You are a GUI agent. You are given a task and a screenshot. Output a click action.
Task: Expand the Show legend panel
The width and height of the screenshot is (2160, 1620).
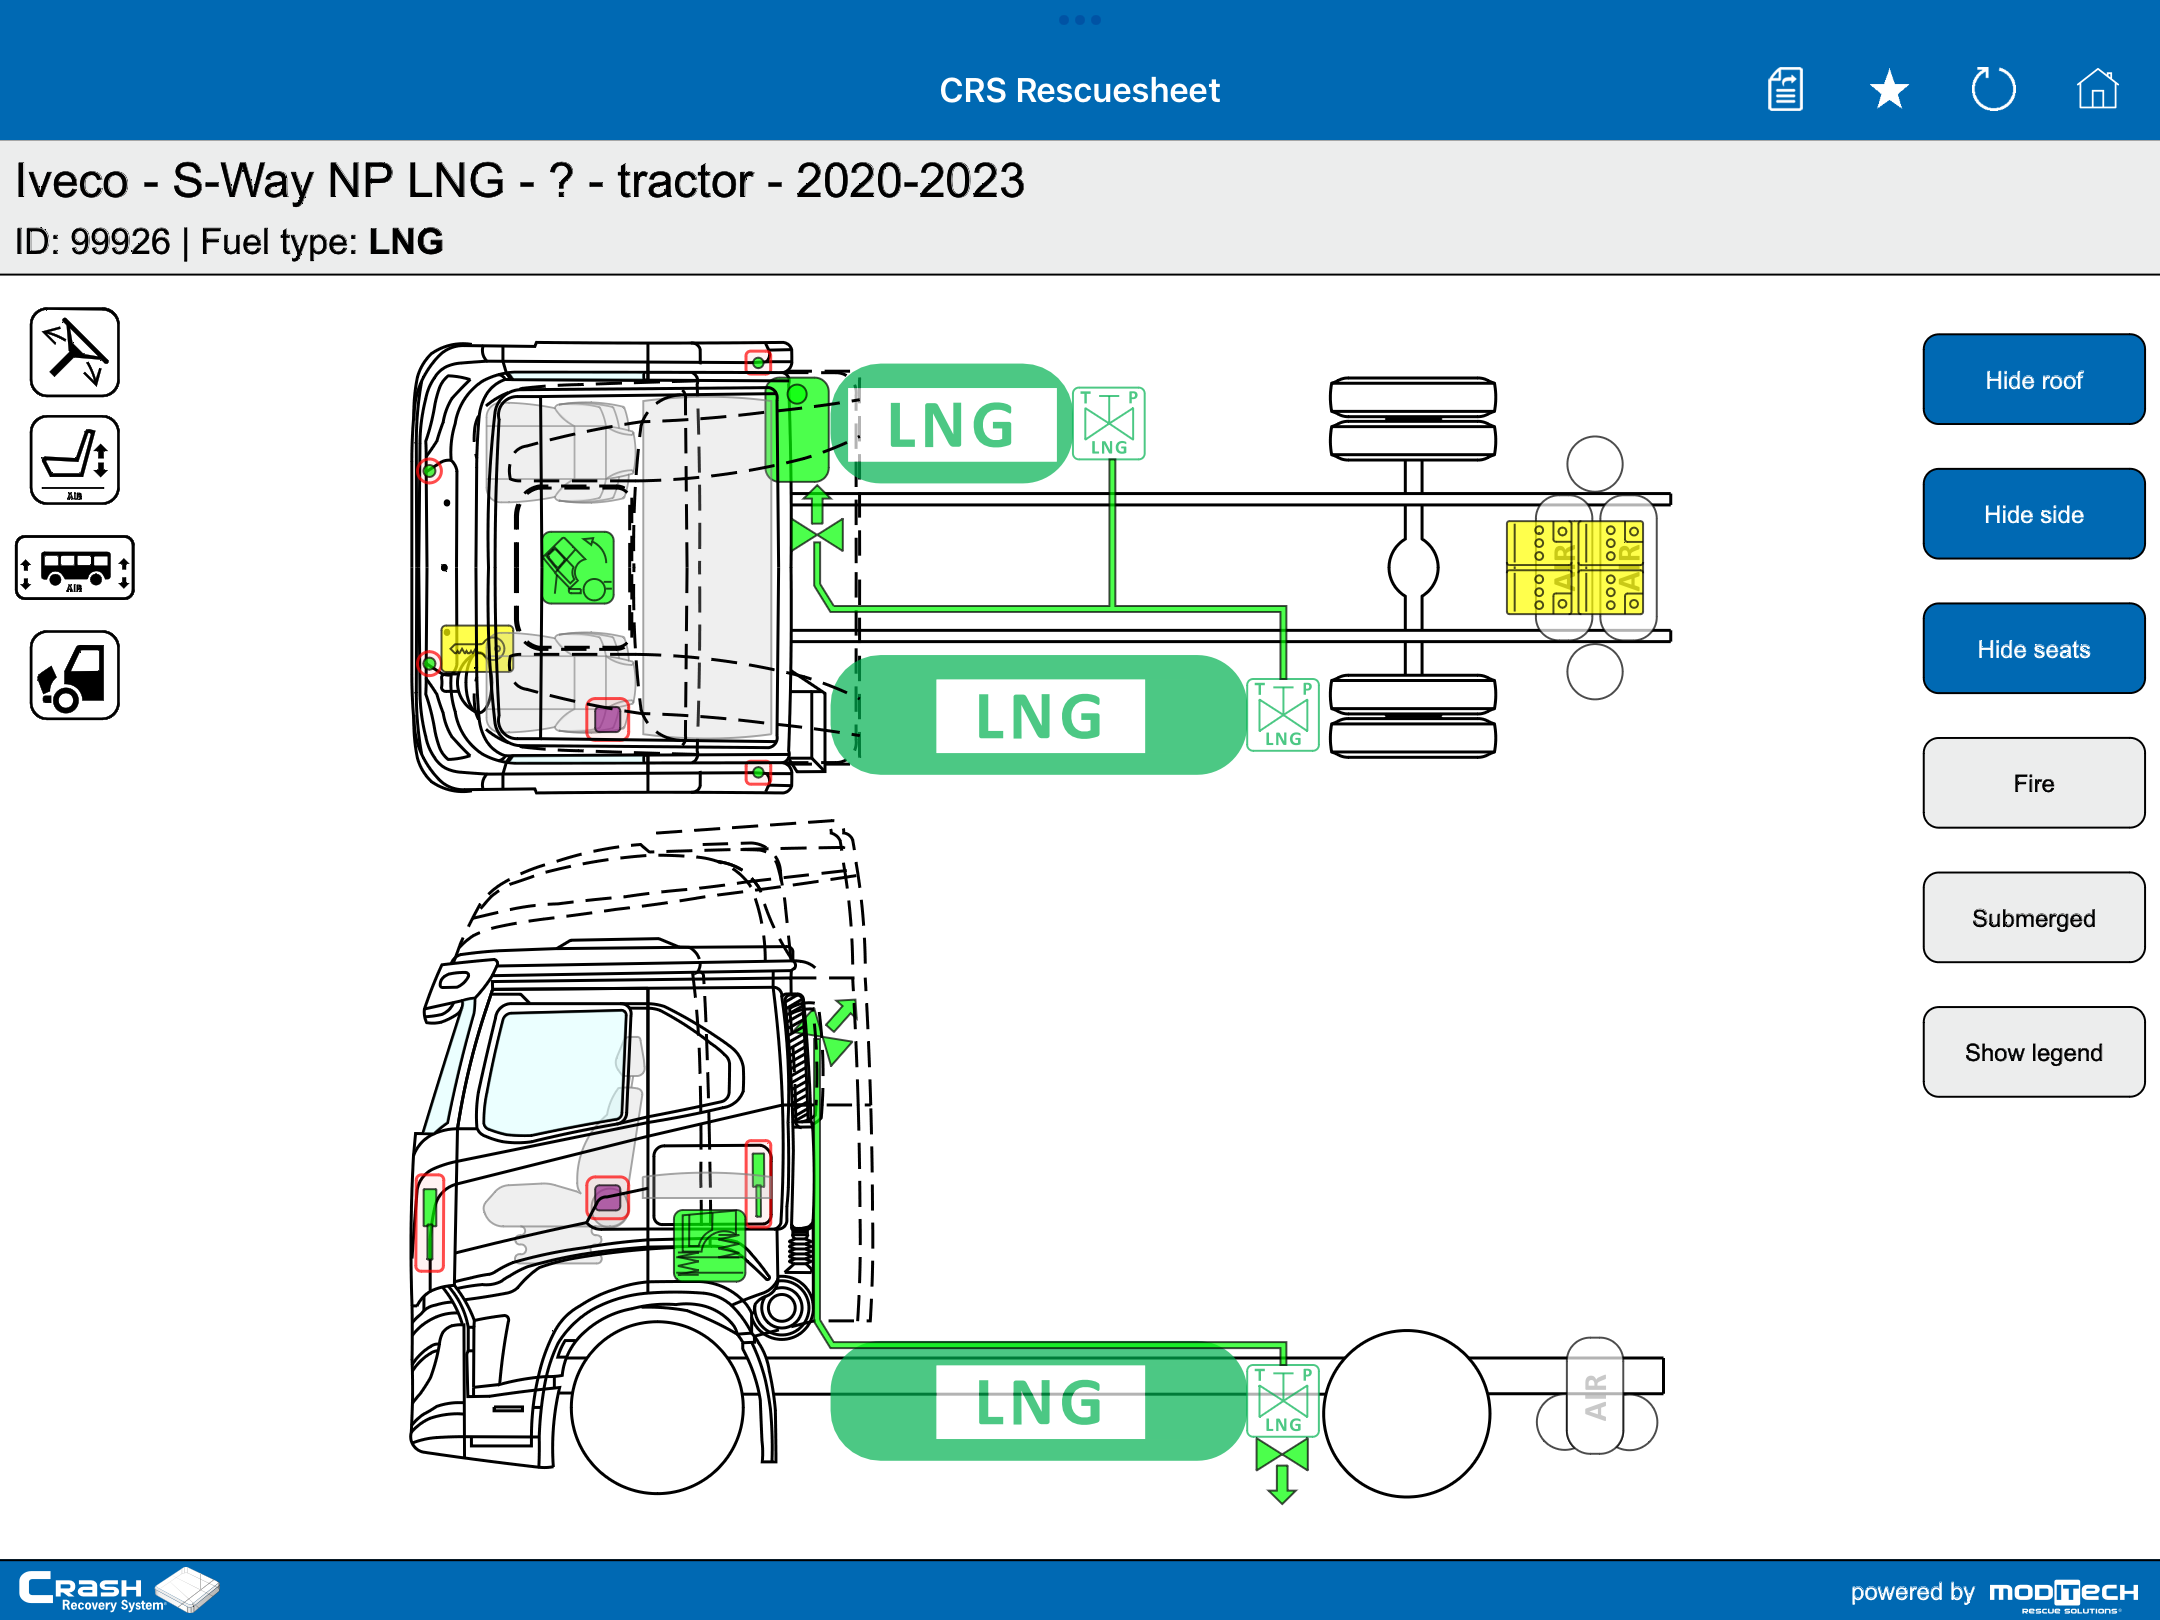pyautogui.click(x=2033, y=1052)
